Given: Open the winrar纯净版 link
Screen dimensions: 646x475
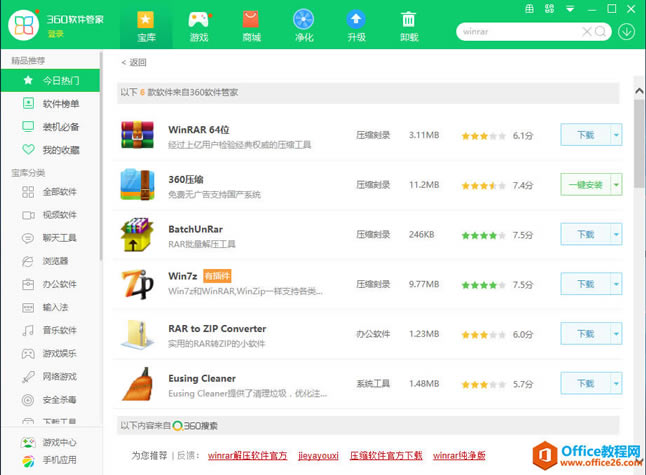Looking at the screenshot, I should 459,456.
